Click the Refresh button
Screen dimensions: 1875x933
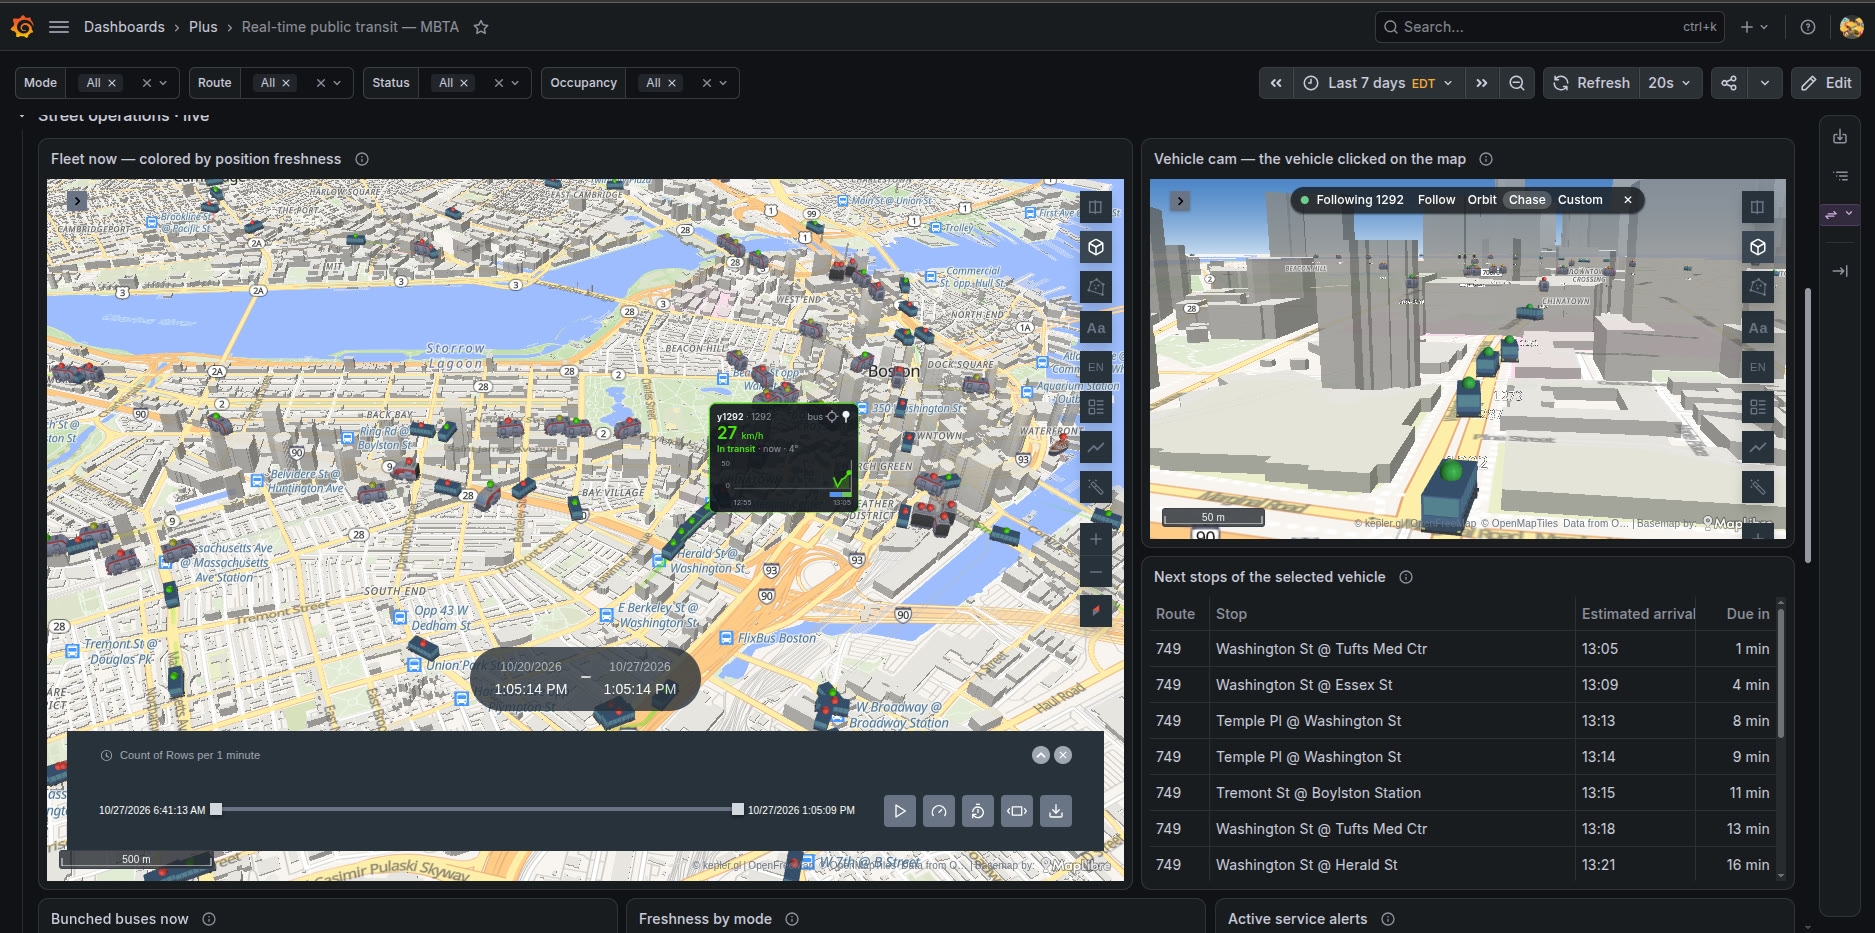tap(1592, 83)
